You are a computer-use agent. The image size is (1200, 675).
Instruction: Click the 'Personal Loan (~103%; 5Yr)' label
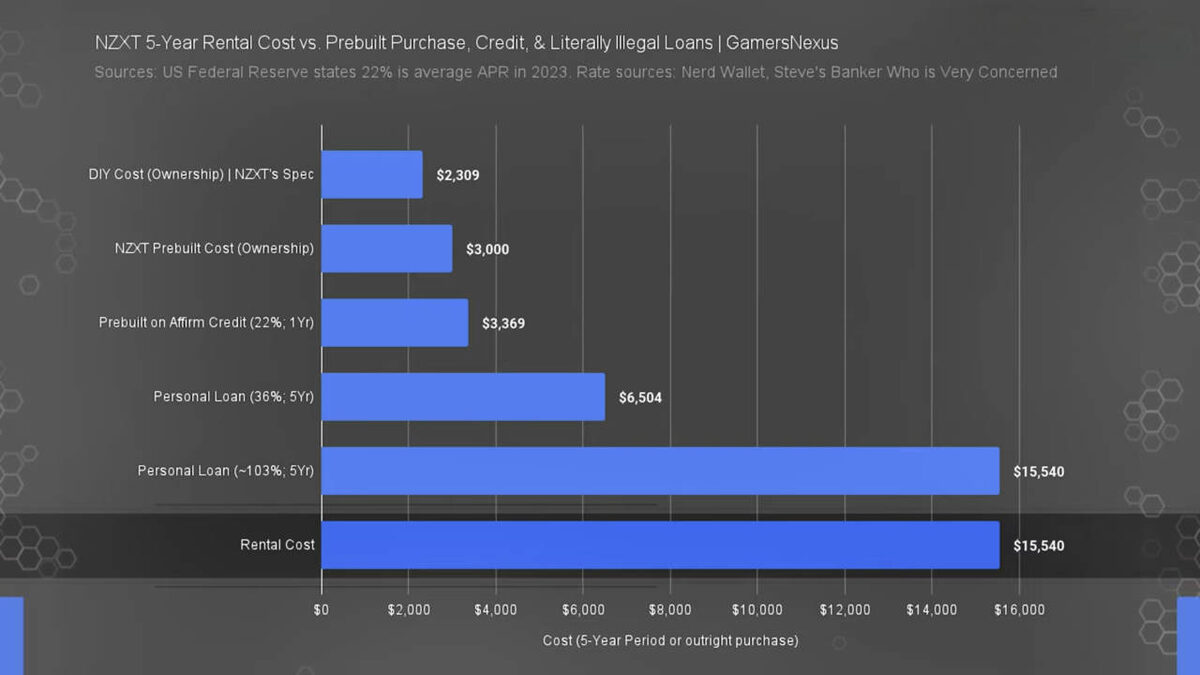point(226,471)
